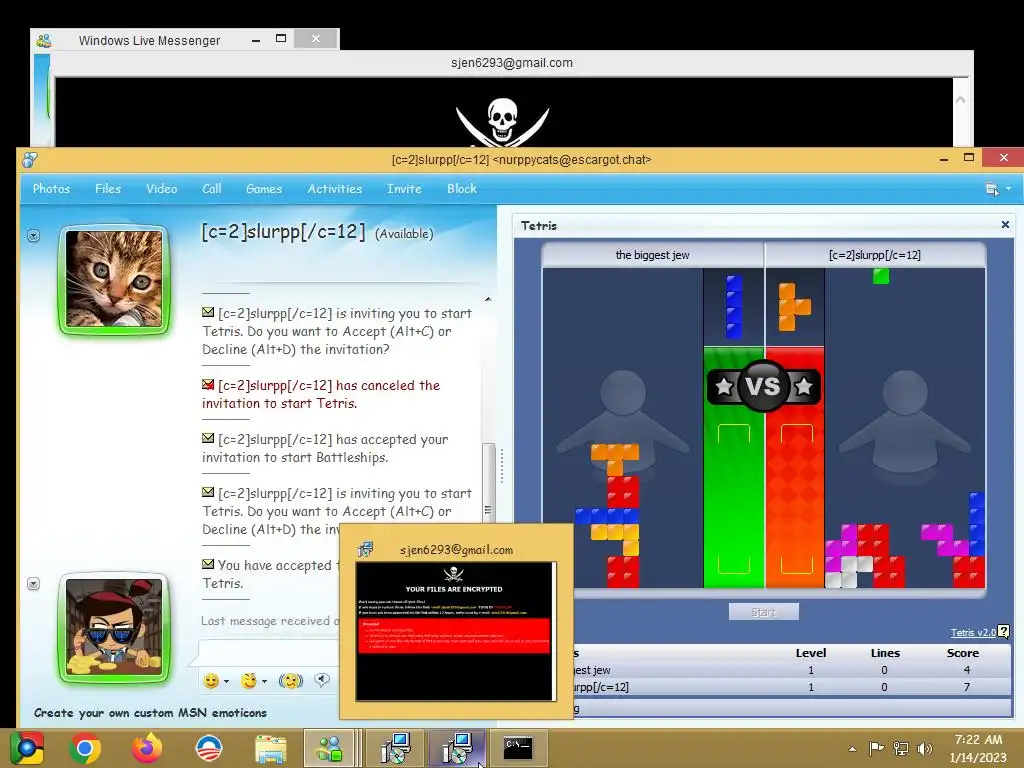
Task: Expand the smiley emoticon dropdown arrow
Action: point(227,681)
